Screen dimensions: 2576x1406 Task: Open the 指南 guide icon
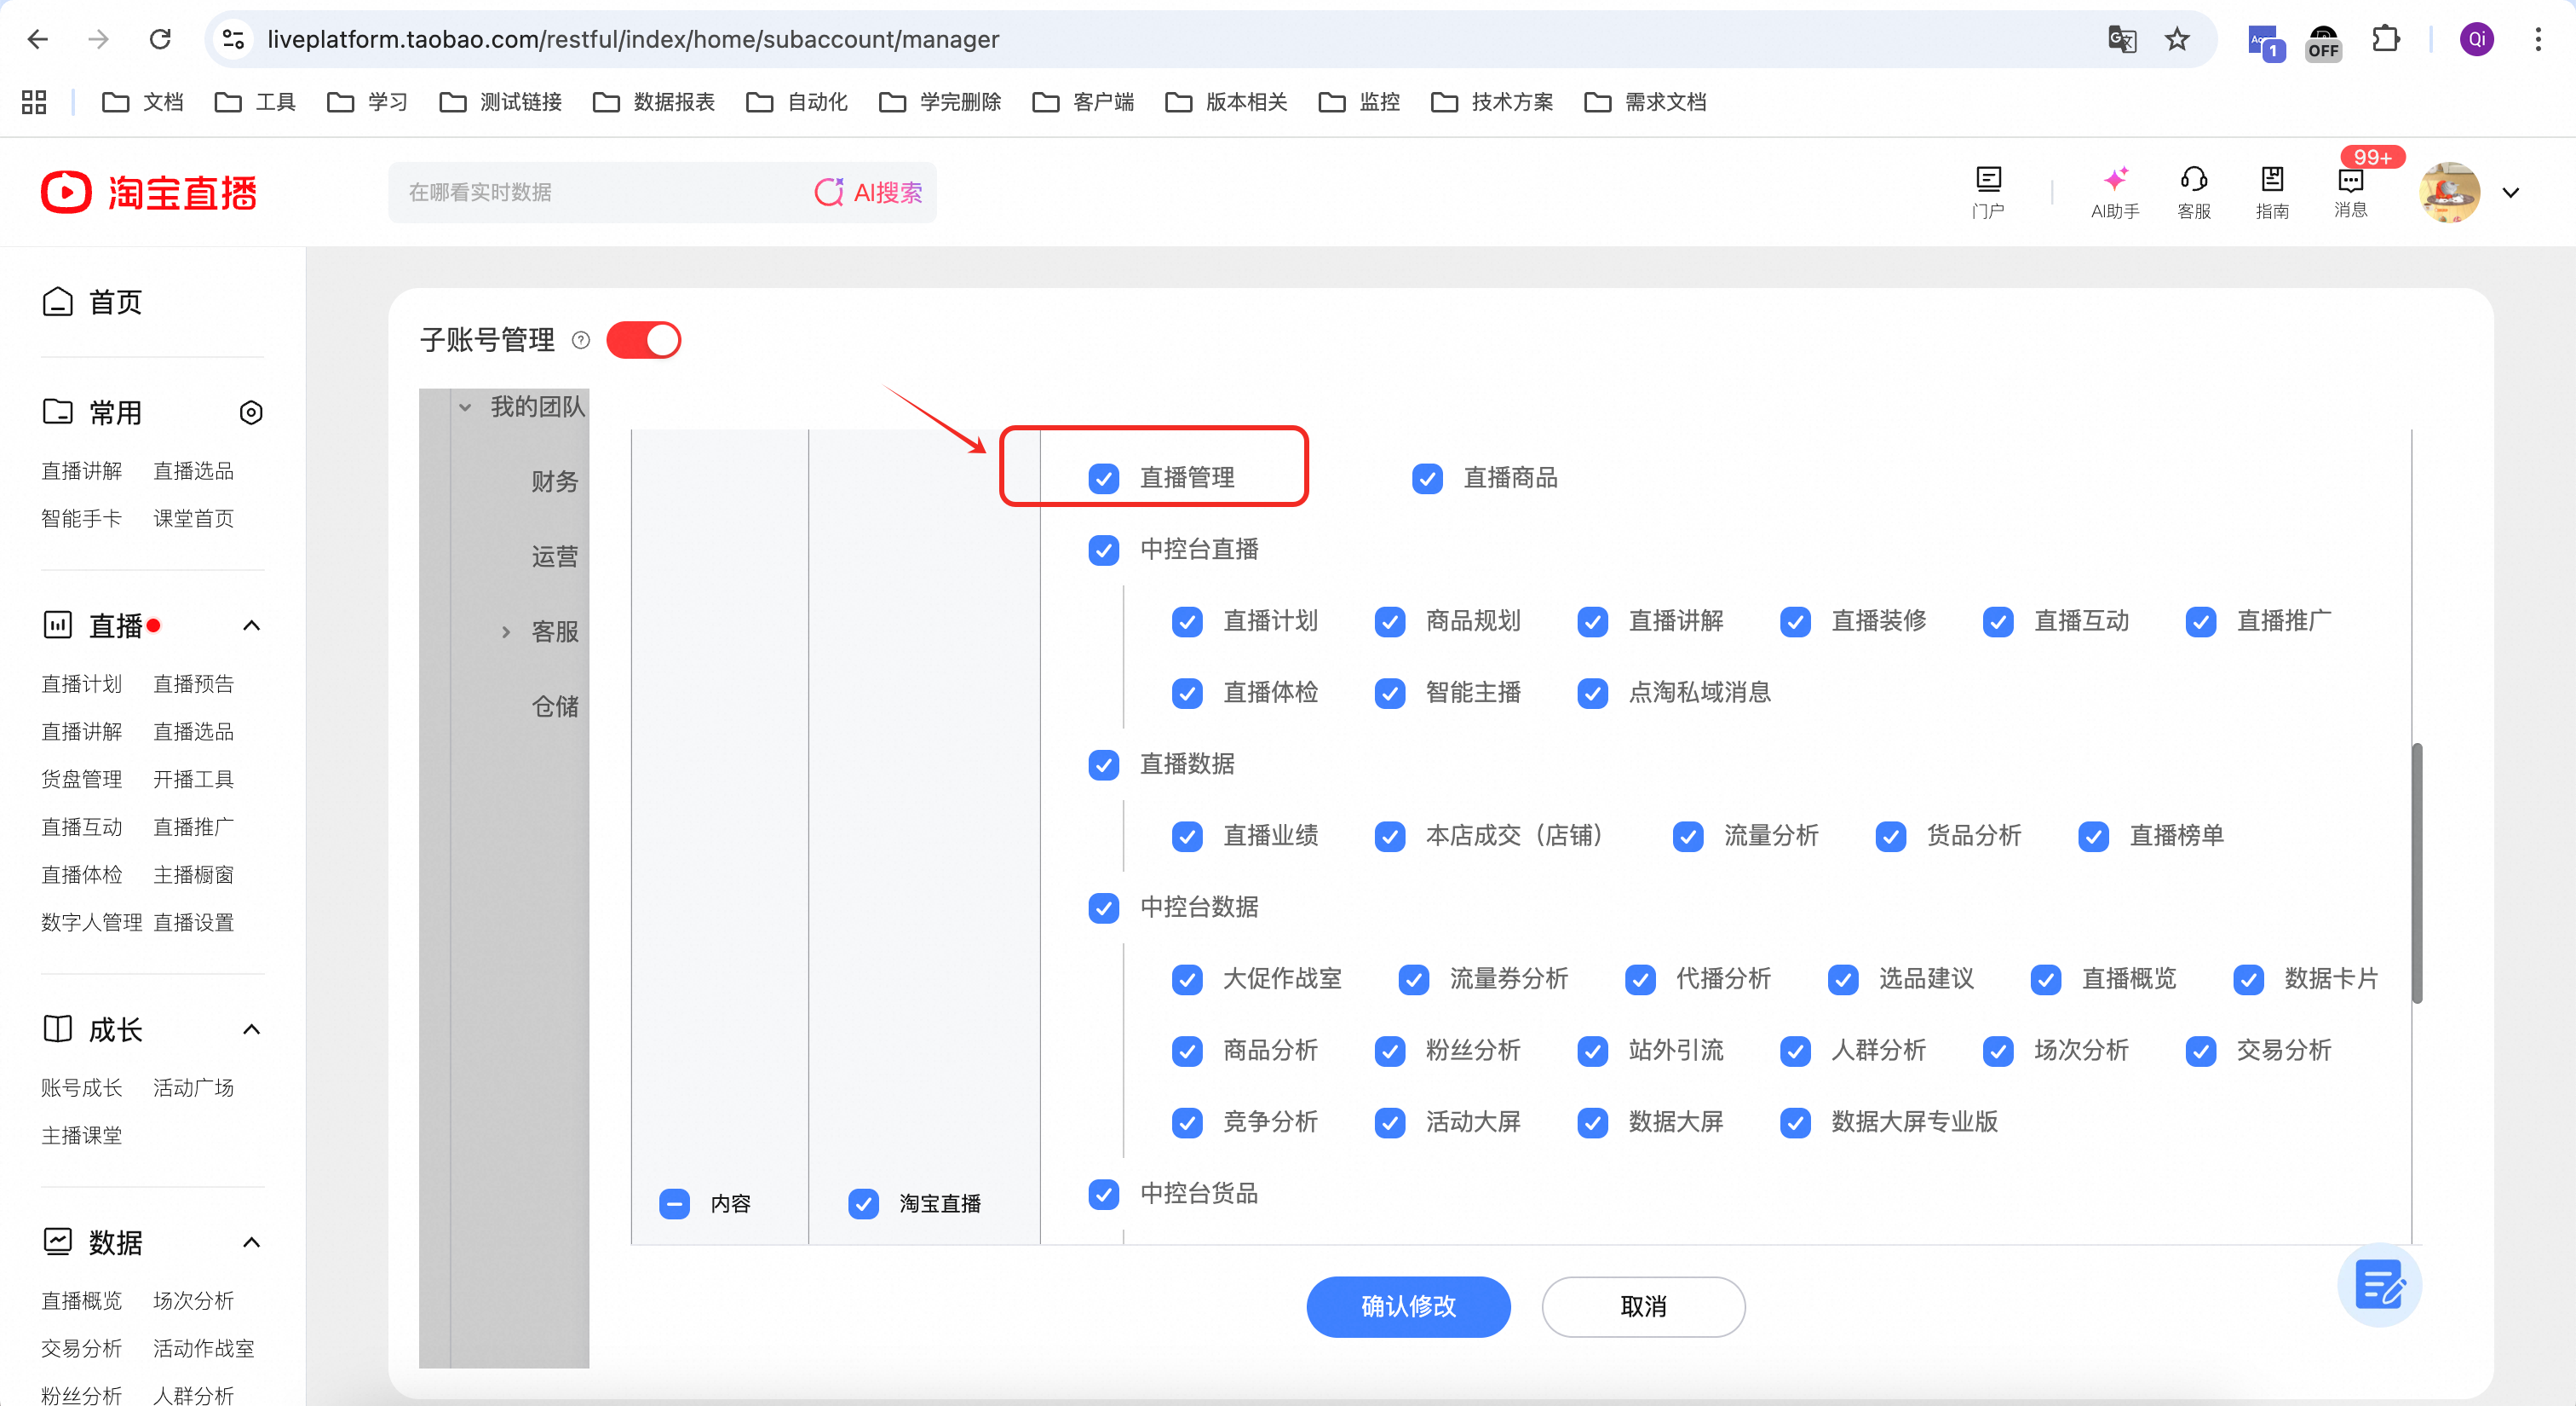2272,192
